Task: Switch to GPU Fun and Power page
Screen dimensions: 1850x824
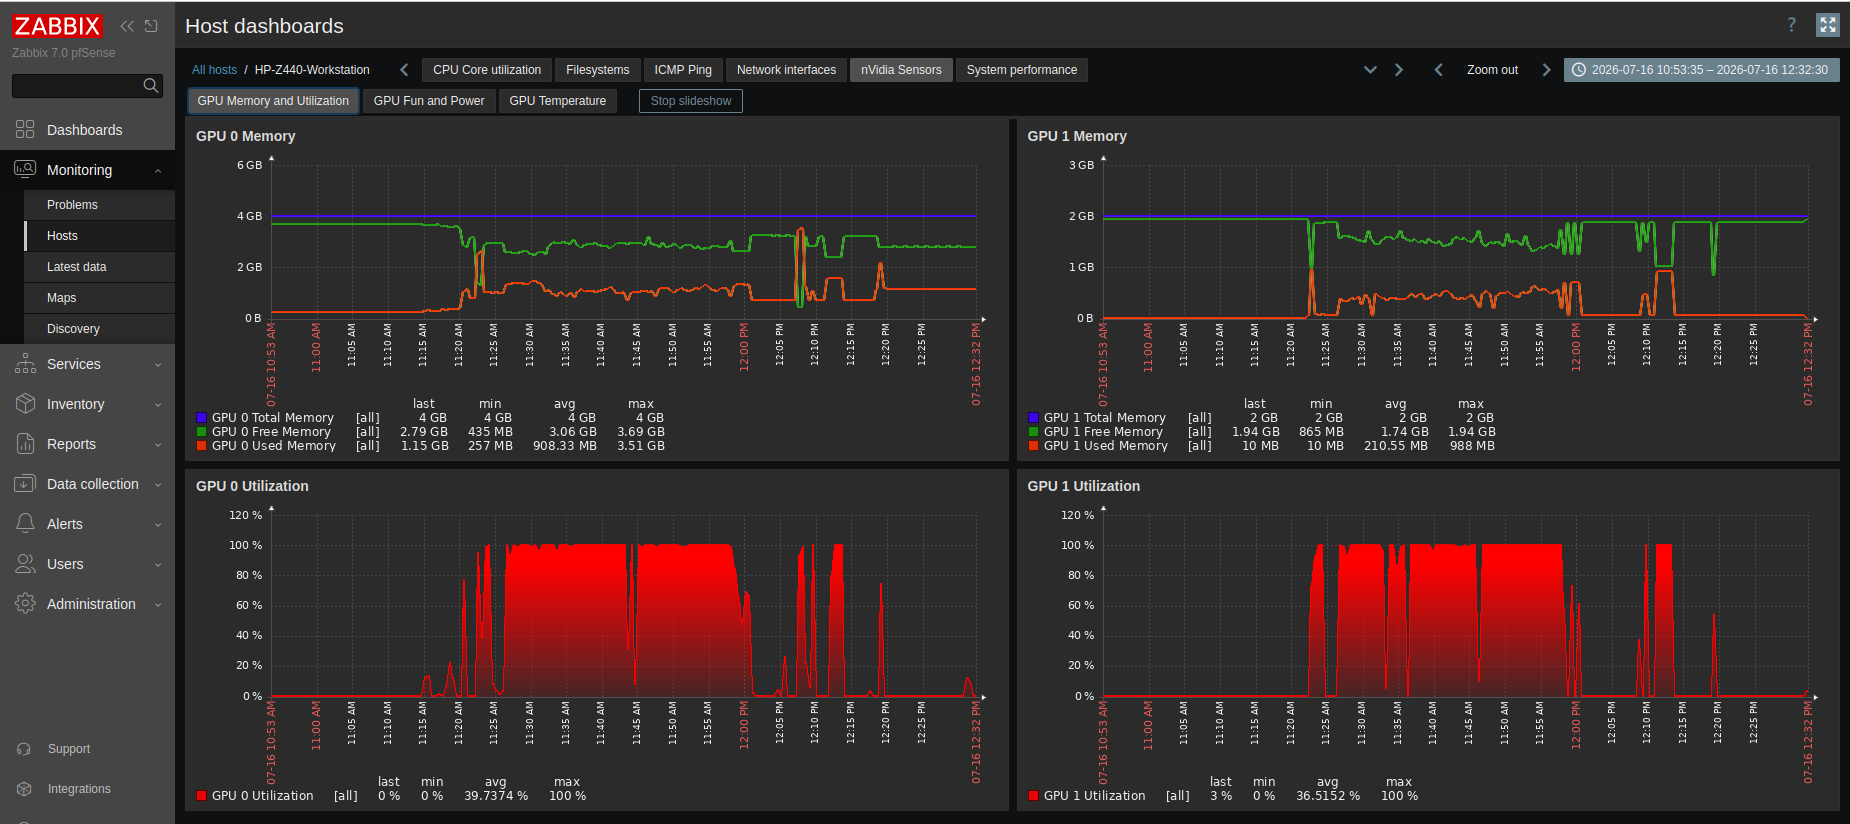Action: (429, 101)
